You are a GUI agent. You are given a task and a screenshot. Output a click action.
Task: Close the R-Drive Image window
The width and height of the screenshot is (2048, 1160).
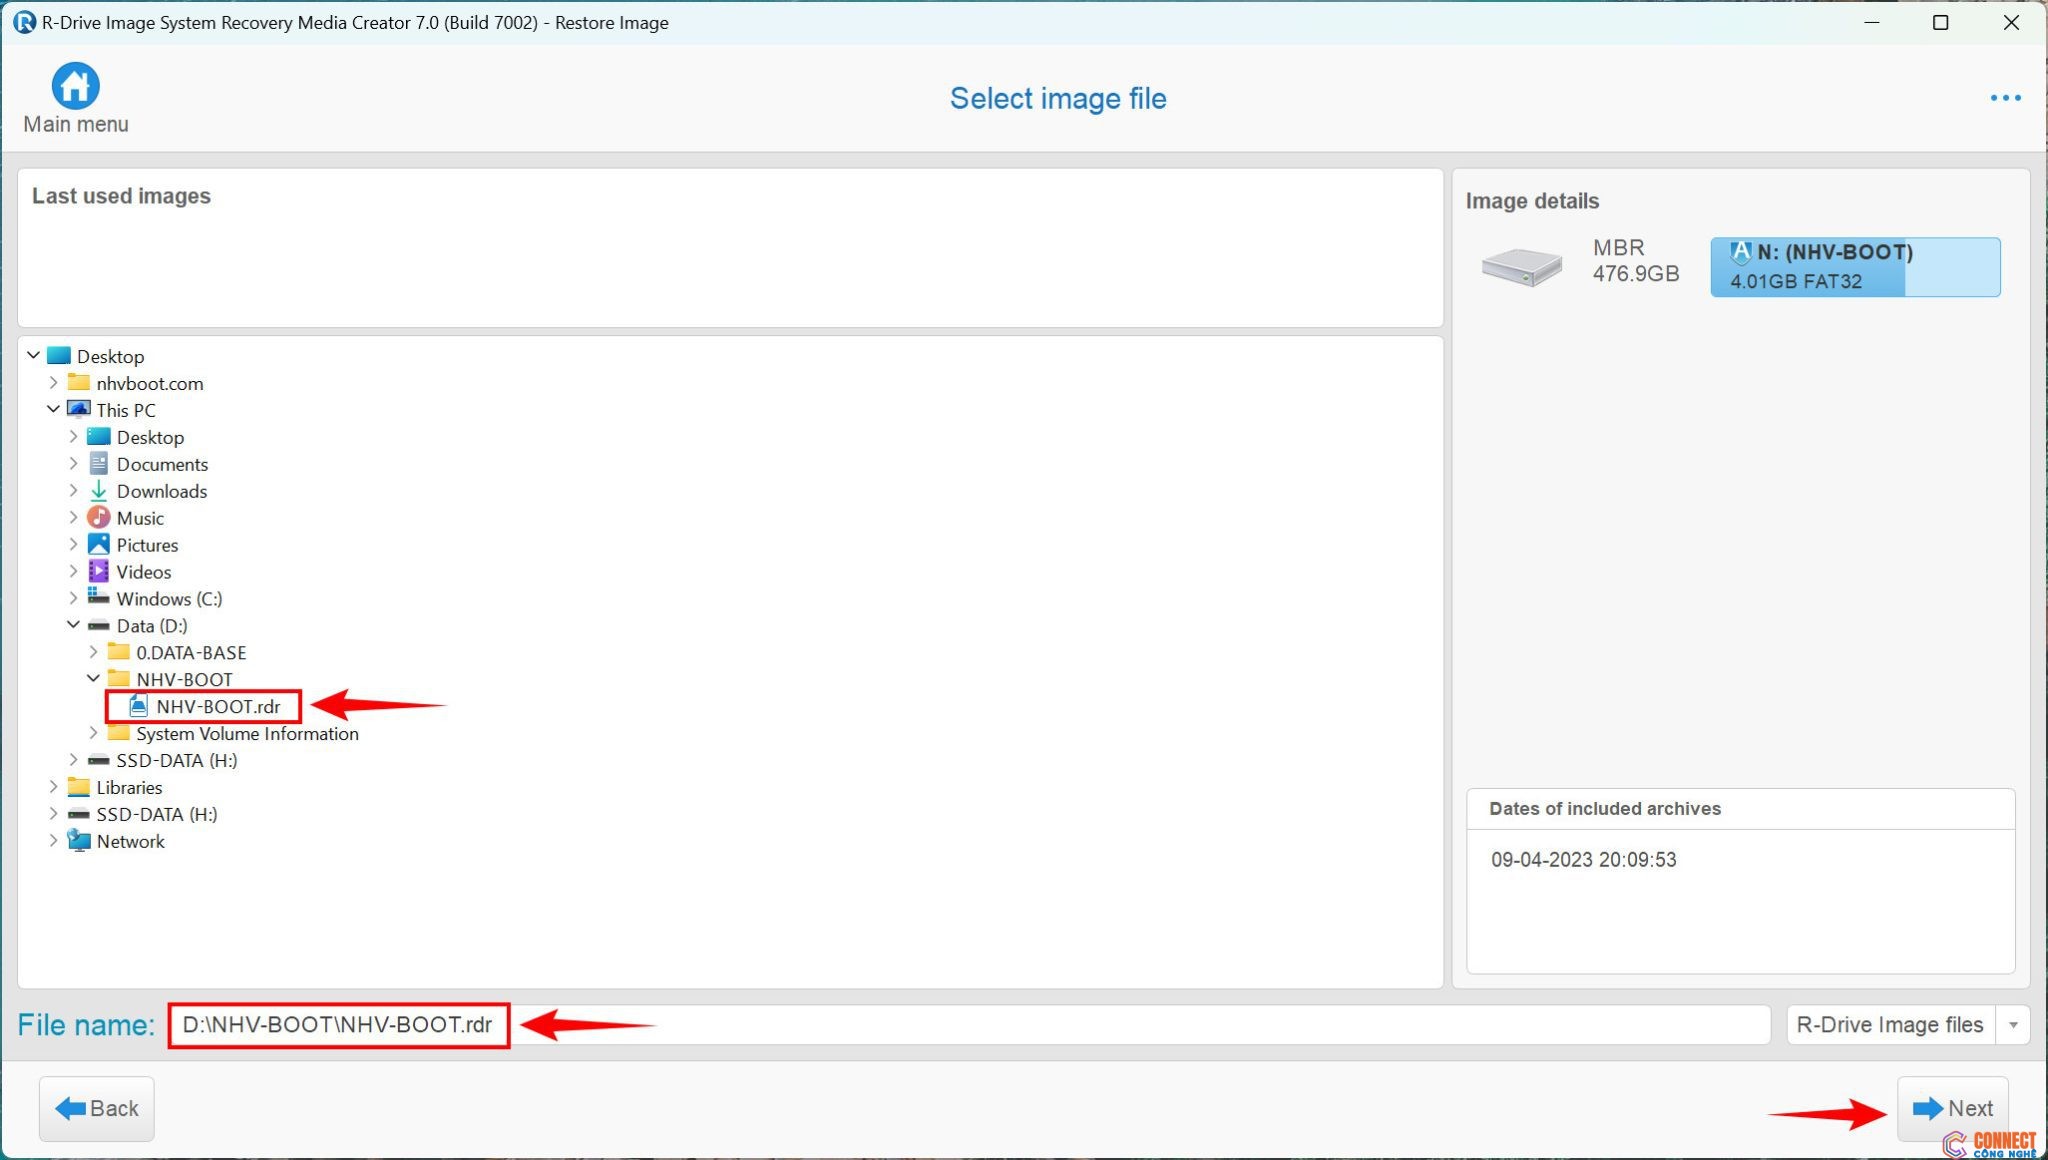[2011, 22]
